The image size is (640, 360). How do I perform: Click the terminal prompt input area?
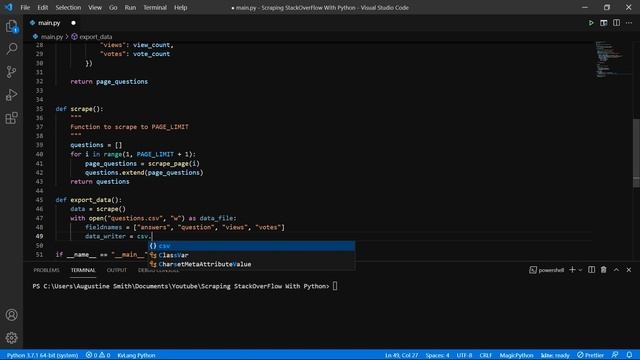[x=335, y=286]
